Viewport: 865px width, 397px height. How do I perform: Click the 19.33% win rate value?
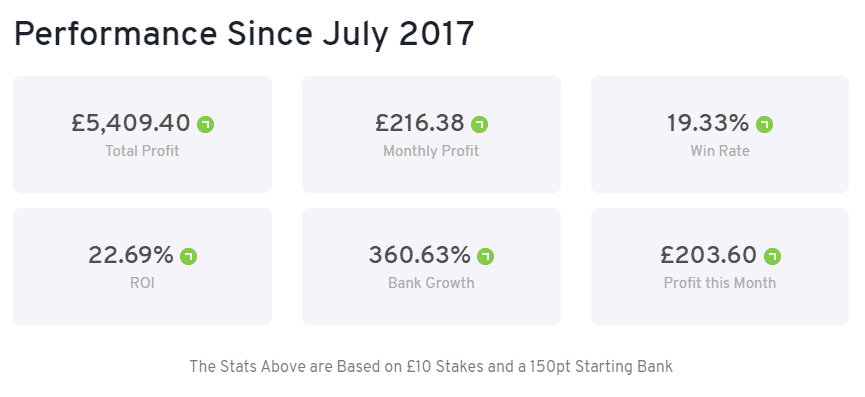pyautogui.click(x=708, y=124)
